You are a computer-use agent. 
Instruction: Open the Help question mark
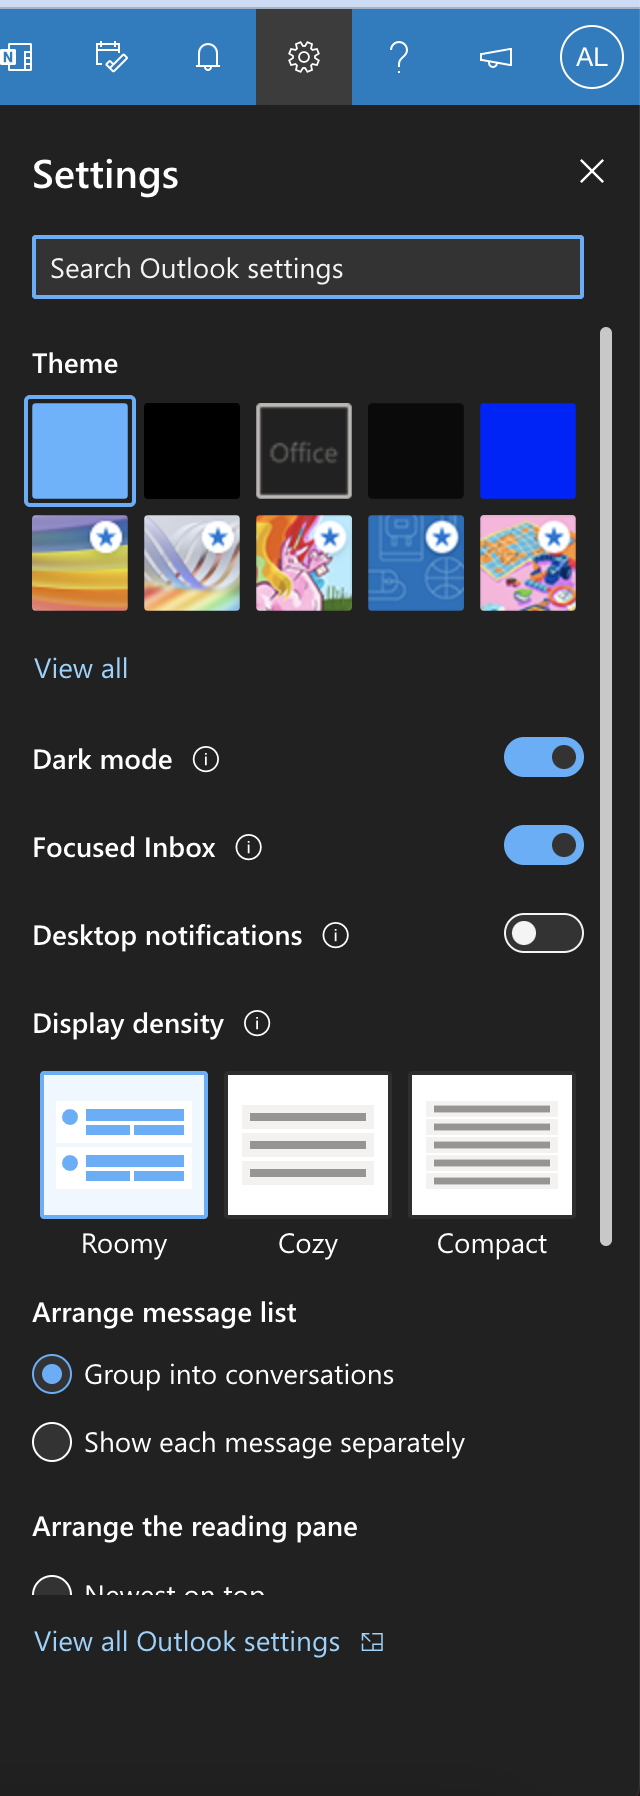point(399,57)
